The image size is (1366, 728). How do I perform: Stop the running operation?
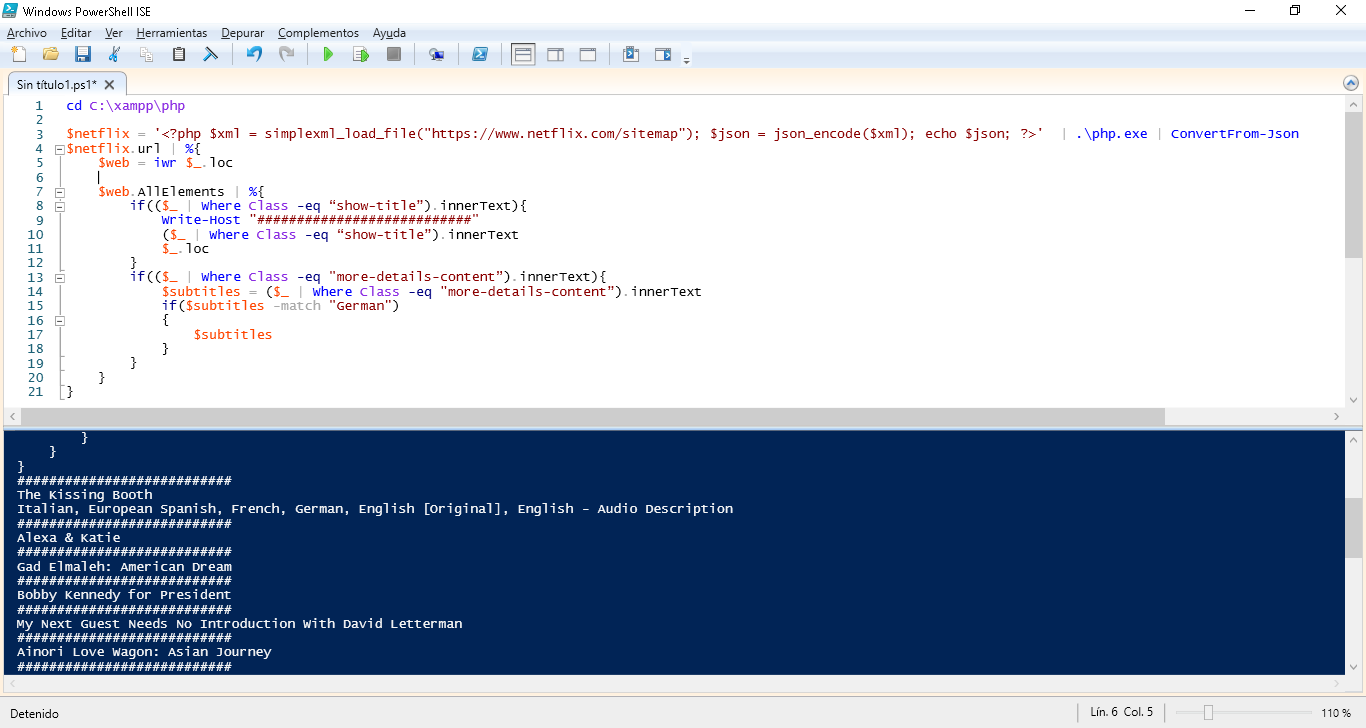pyautogui.click(x=394, y=54)
